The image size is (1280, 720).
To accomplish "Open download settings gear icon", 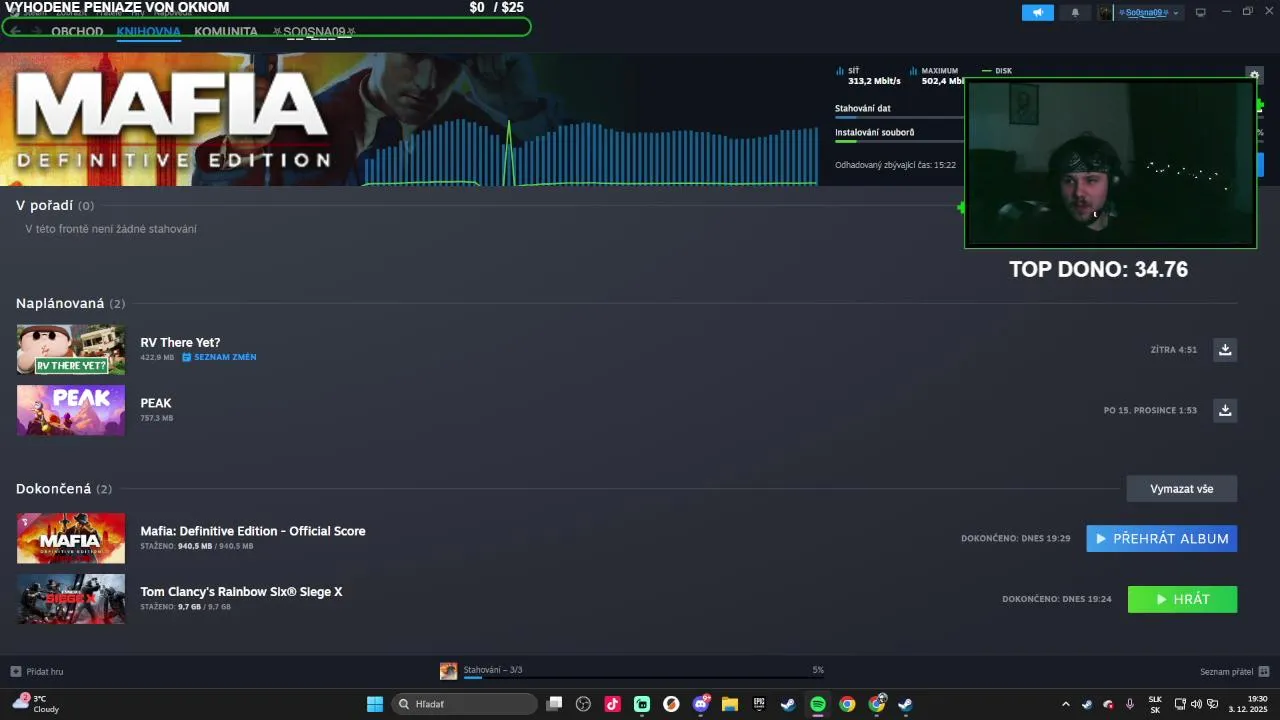I will (1254, 75).
